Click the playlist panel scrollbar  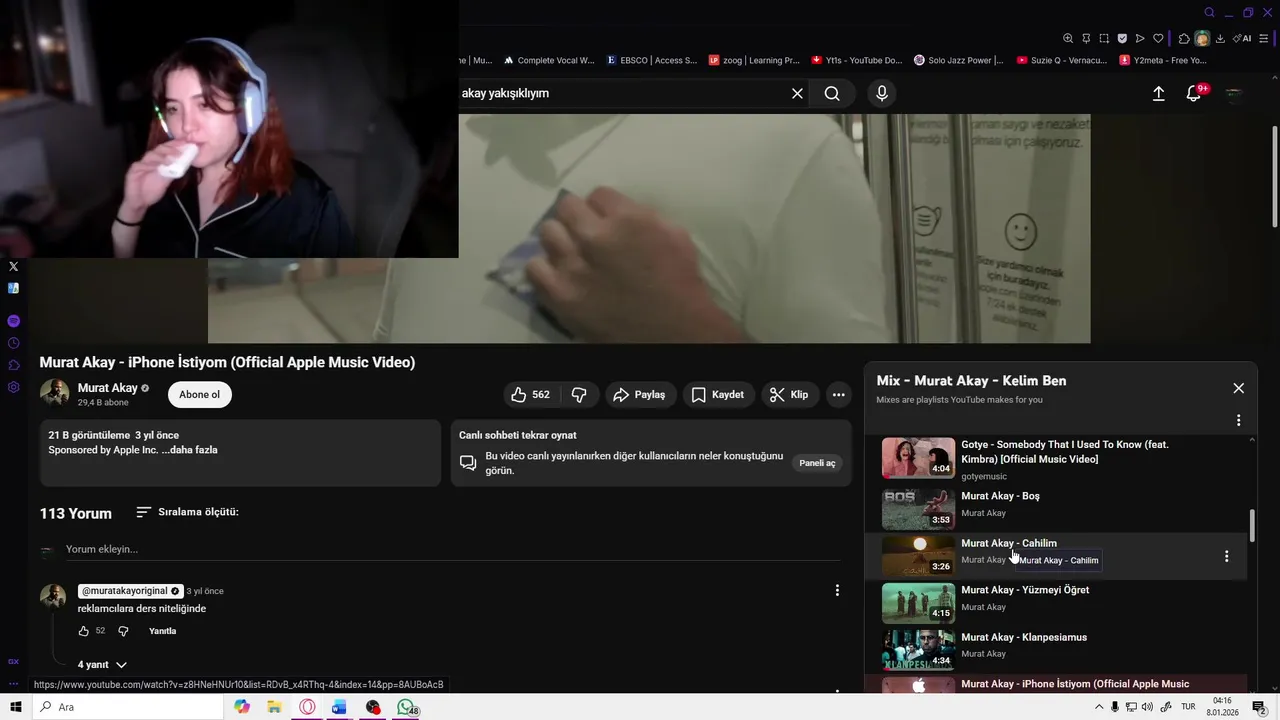coord(1251,525)
